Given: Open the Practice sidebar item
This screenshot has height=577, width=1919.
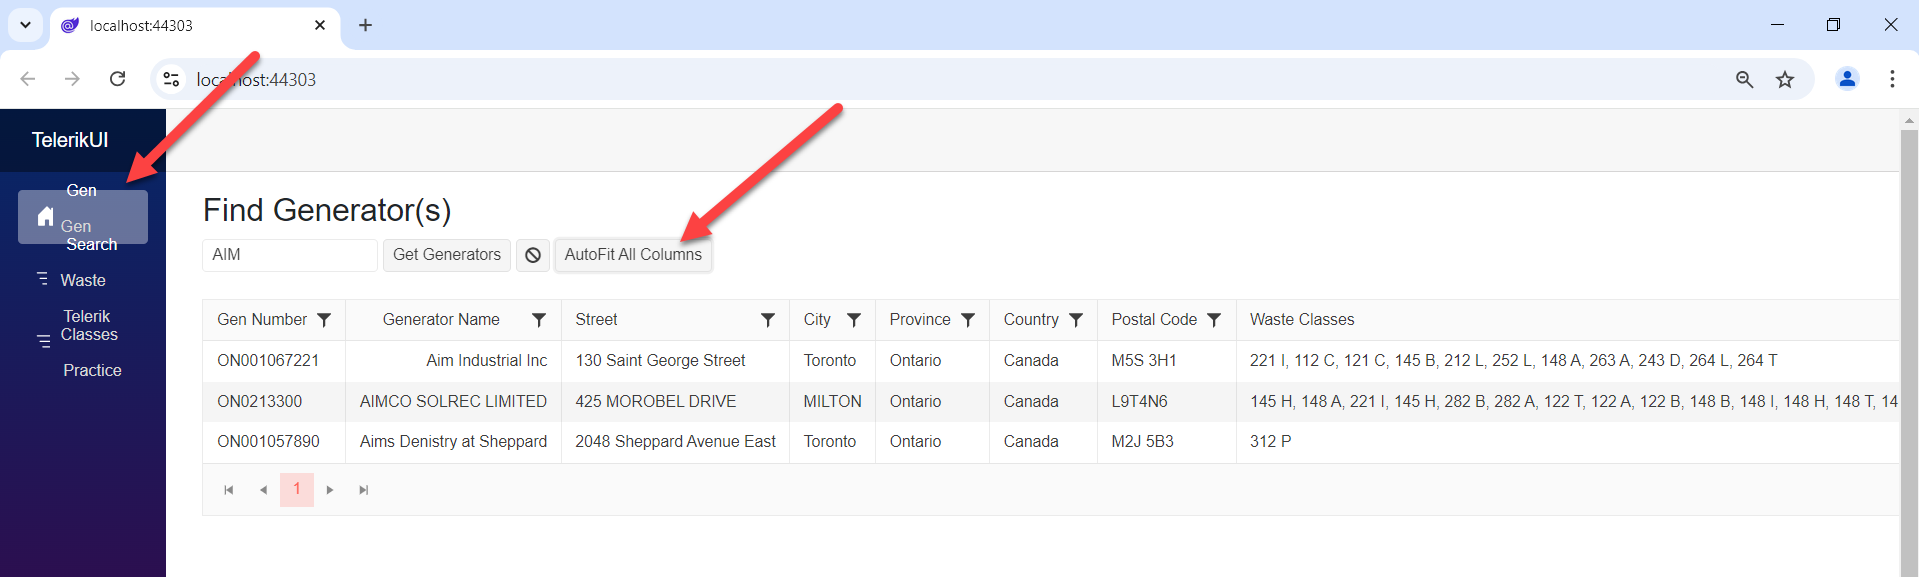Looking at the screenshot, I should coord(92,370).
